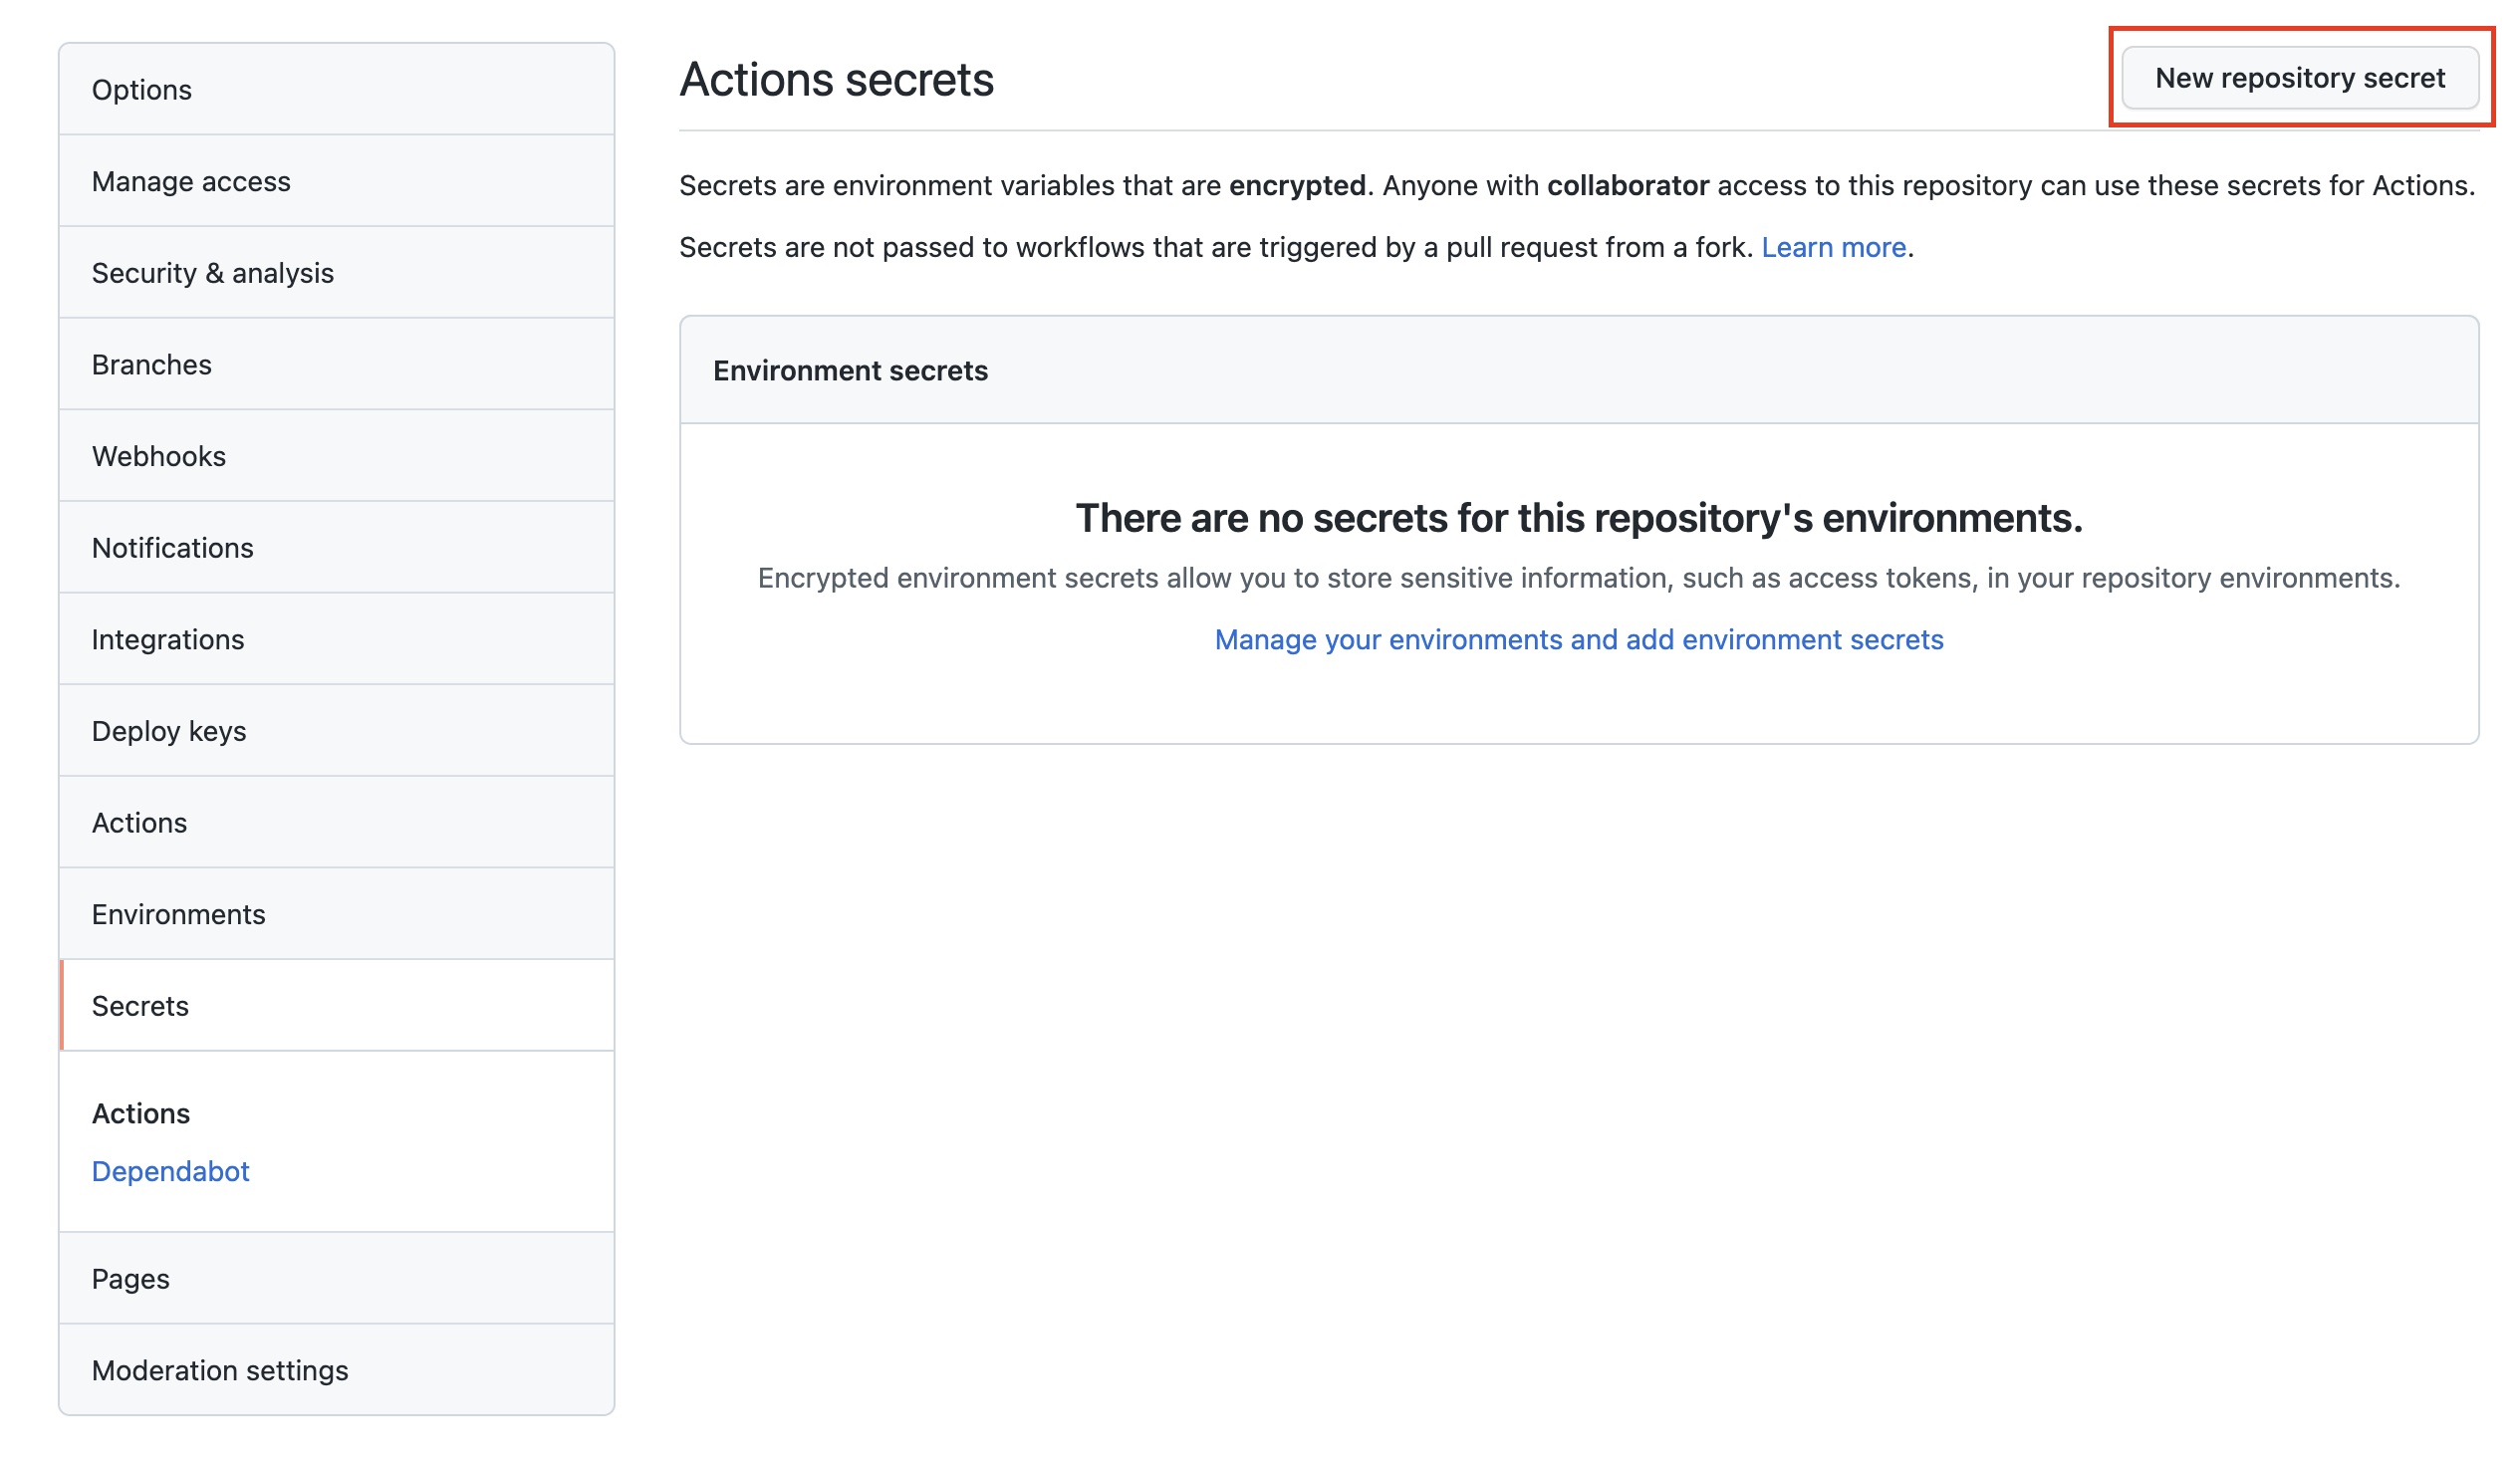The width and height of the screenshot is (2520, 1462).
Task: Open the Webhooks settings
Action: click(159, 456)
